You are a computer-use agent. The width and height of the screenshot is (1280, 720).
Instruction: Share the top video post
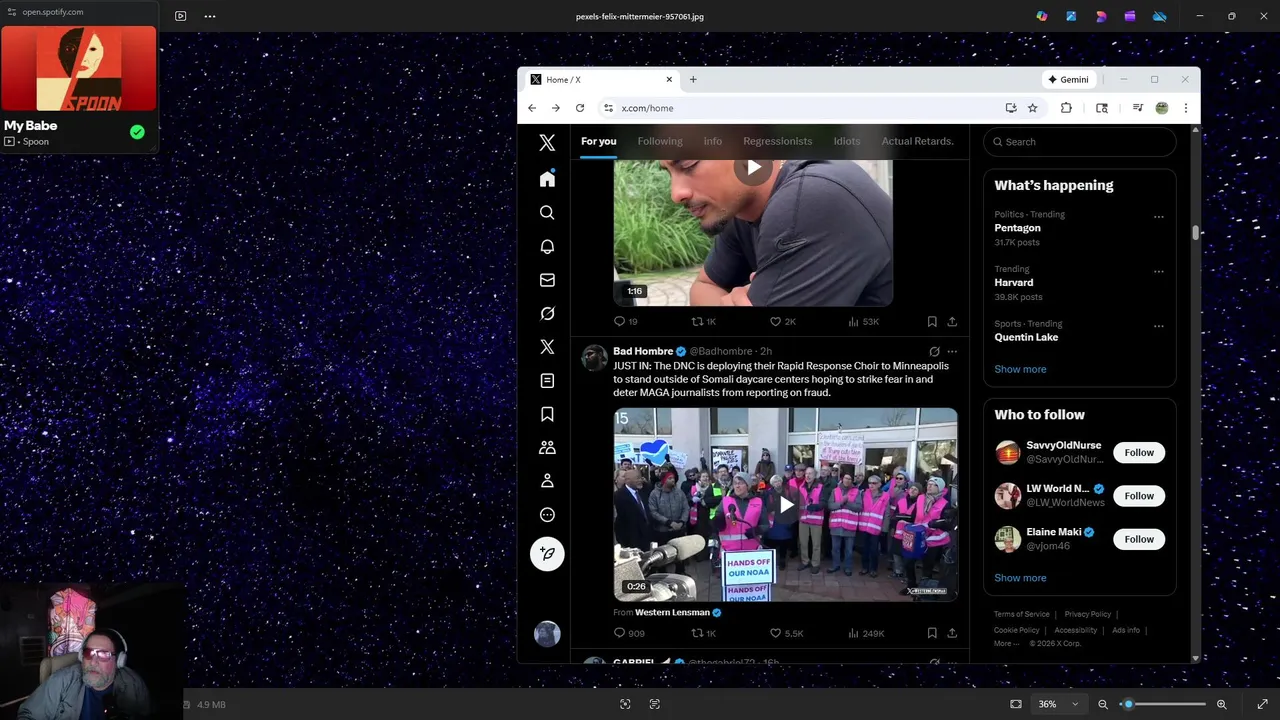pos(952,322)
